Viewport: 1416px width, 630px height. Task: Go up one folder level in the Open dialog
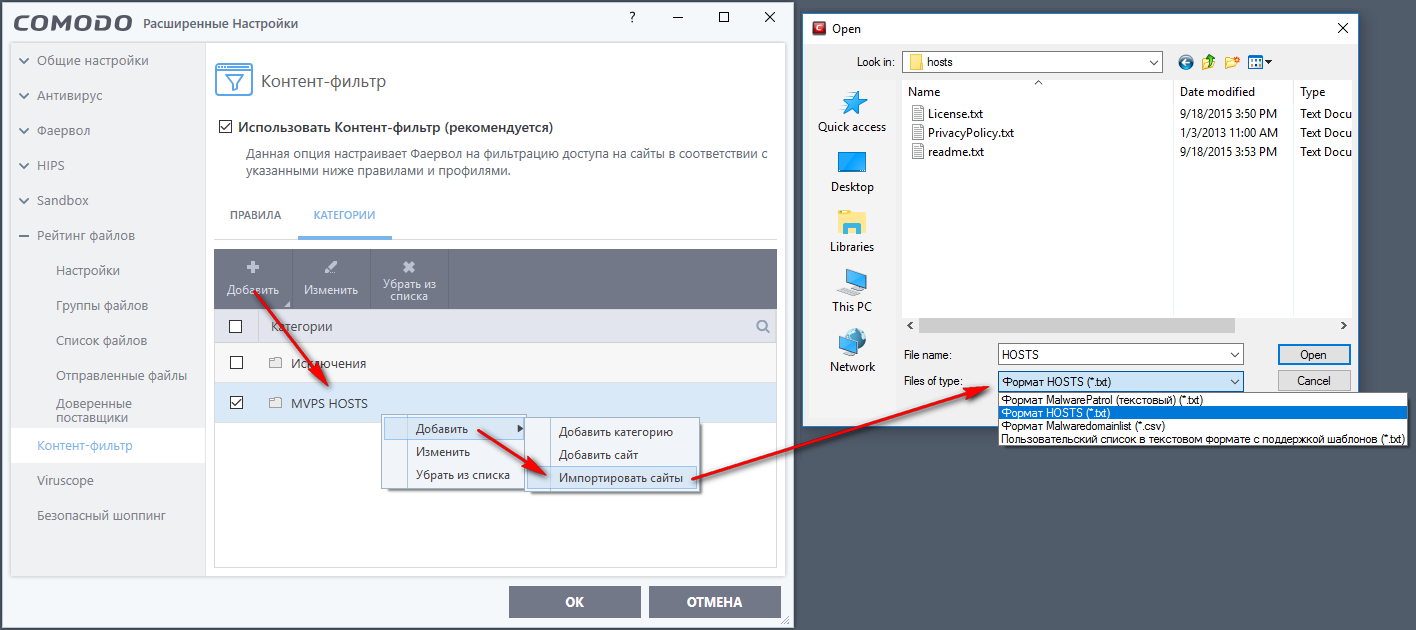tap(1209, 62)
